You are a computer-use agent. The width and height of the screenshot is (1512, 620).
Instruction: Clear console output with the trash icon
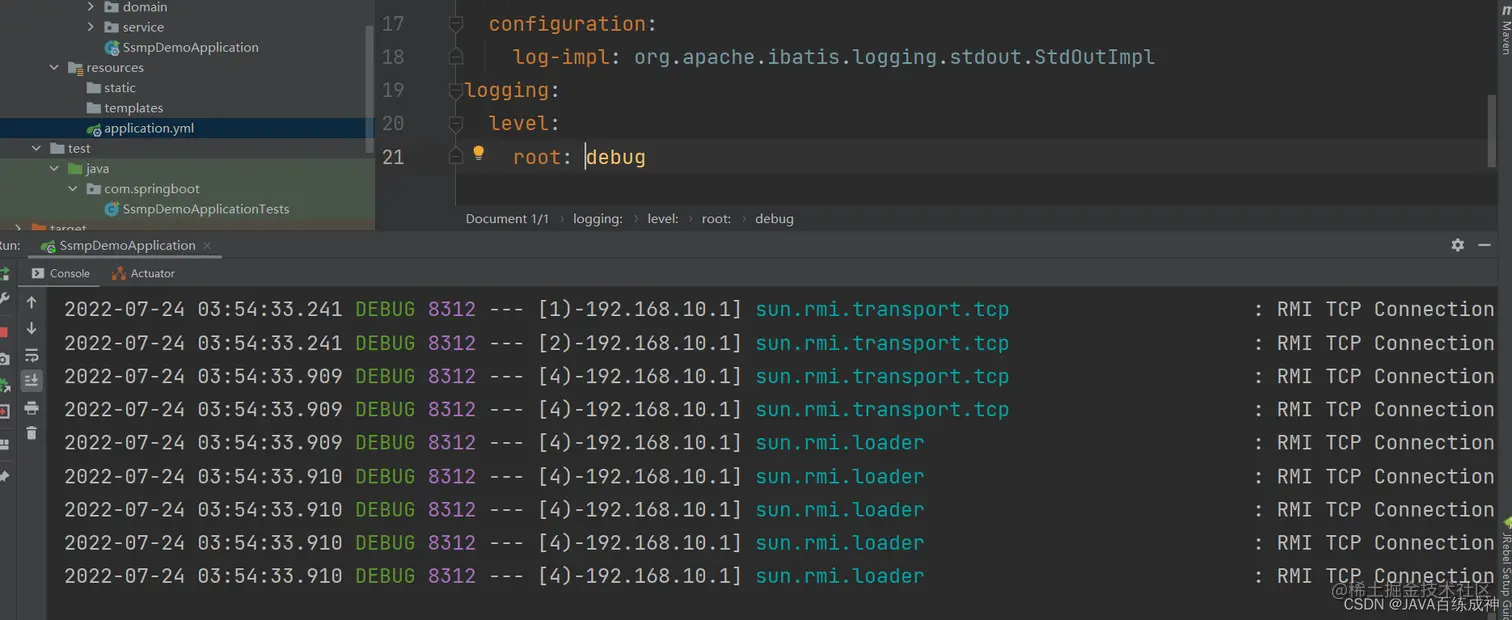click(x=31, y=433)
